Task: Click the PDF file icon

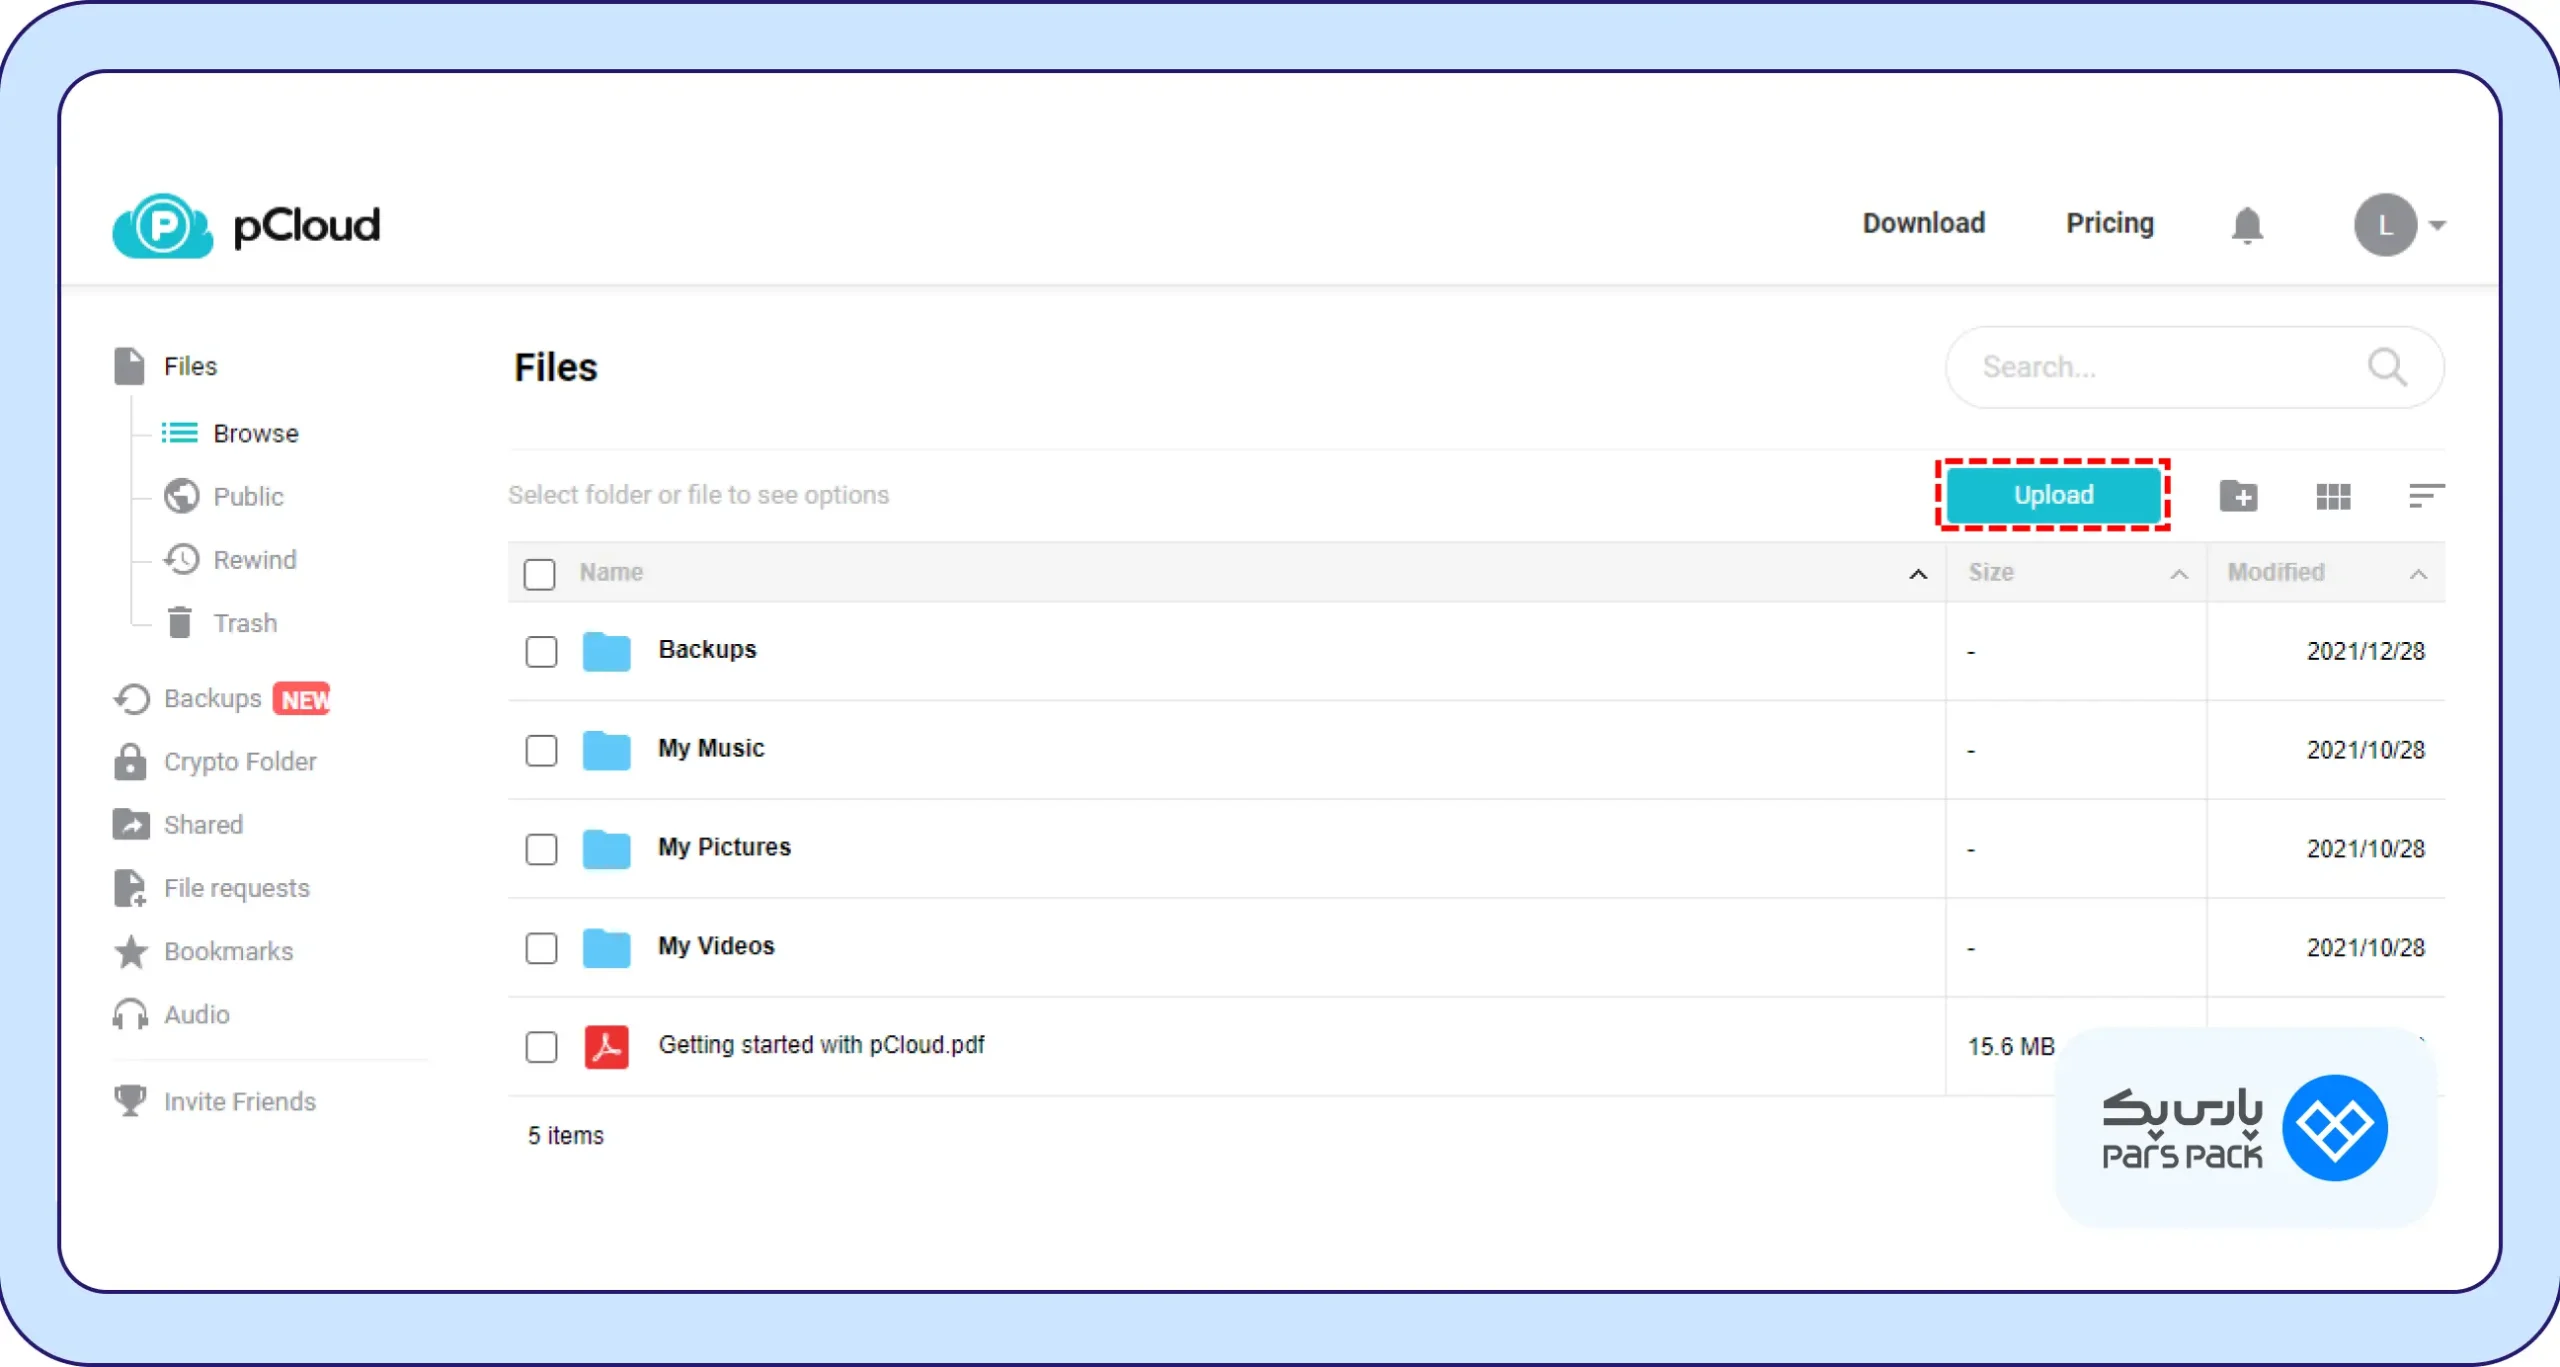Action: tap(606, 1047)
